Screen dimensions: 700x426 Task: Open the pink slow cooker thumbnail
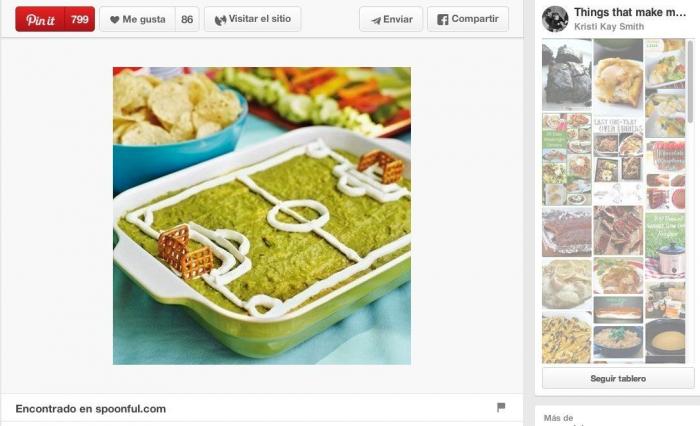665,246
